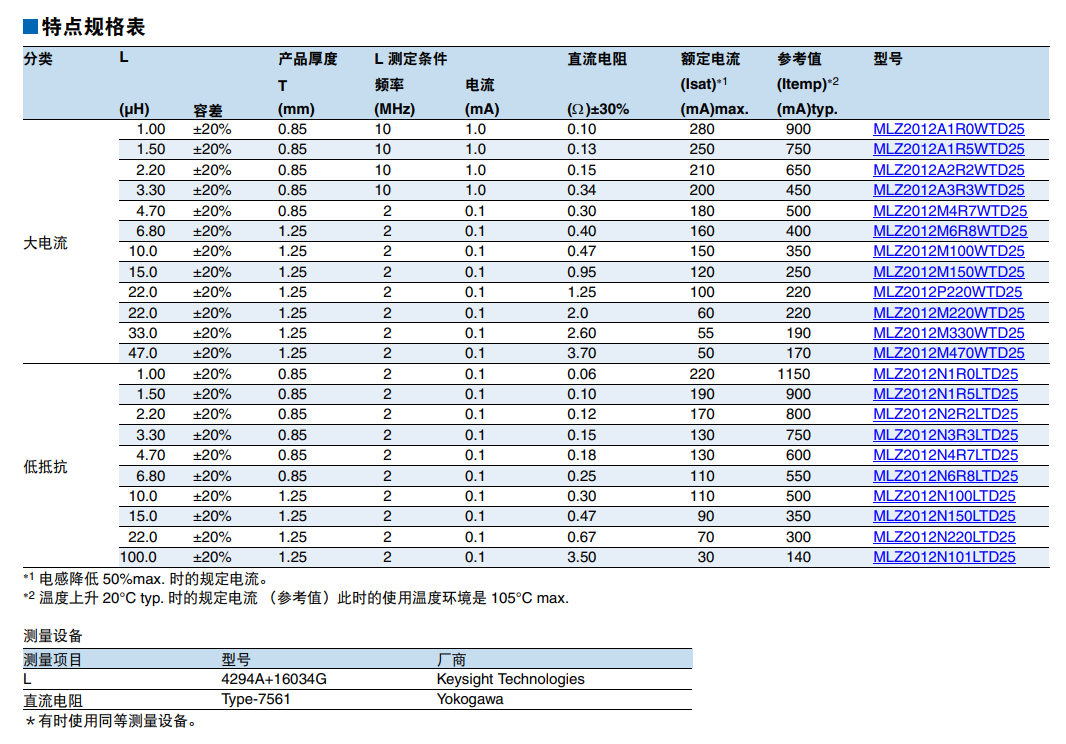Click the MLZ2012N220LTD25 link
1066x744 pixels.
[944, 537]
